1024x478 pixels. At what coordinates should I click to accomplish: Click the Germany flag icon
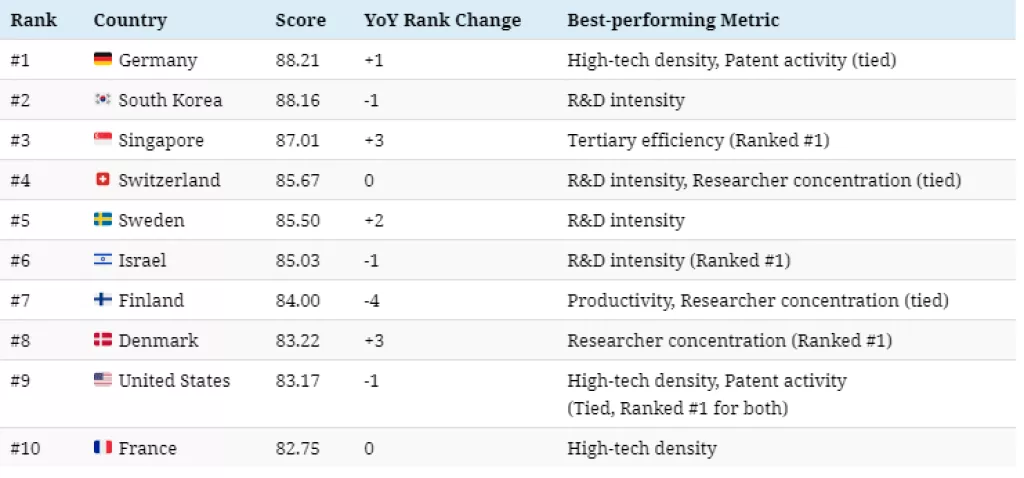(x=102, y=60)
